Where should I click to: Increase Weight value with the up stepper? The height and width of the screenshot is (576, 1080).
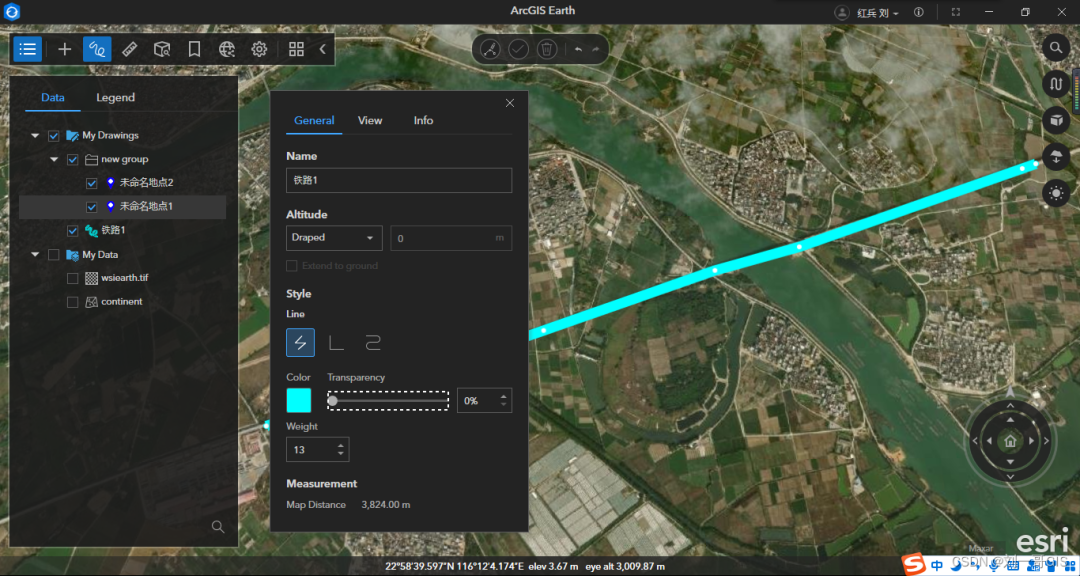(x=340, y=445)
